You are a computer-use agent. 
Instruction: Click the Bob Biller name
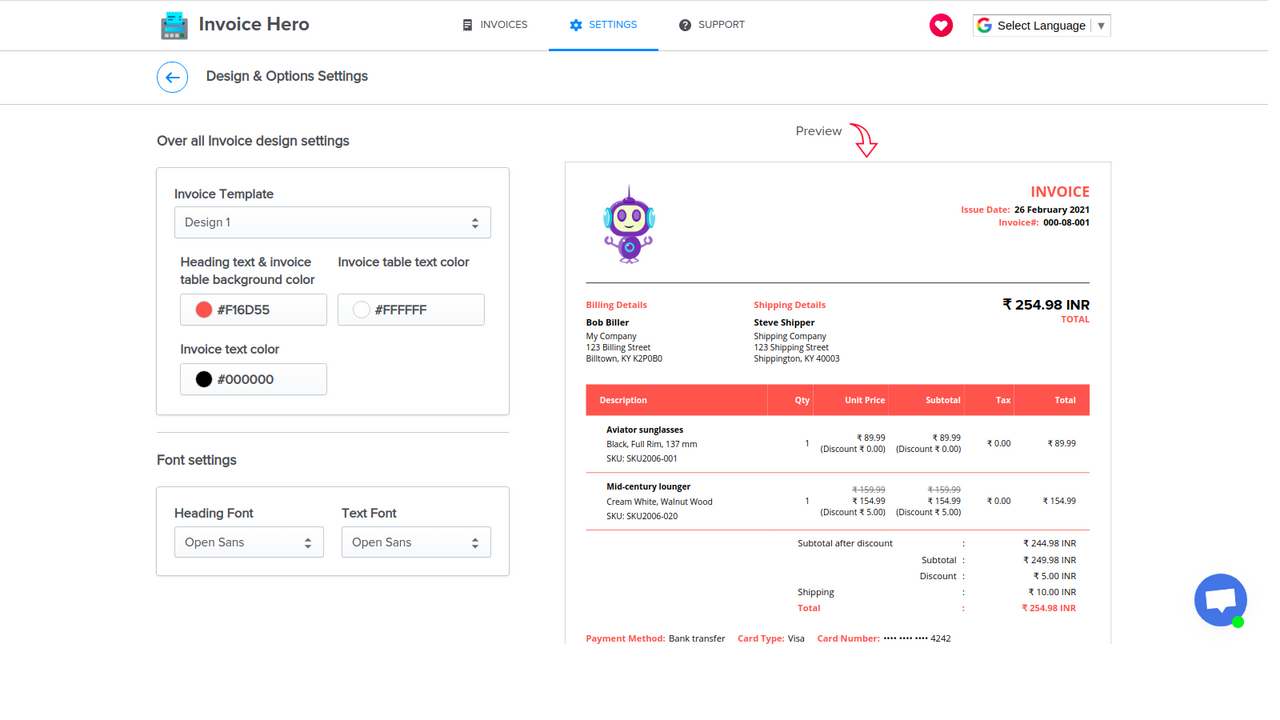tap(607, 323)
